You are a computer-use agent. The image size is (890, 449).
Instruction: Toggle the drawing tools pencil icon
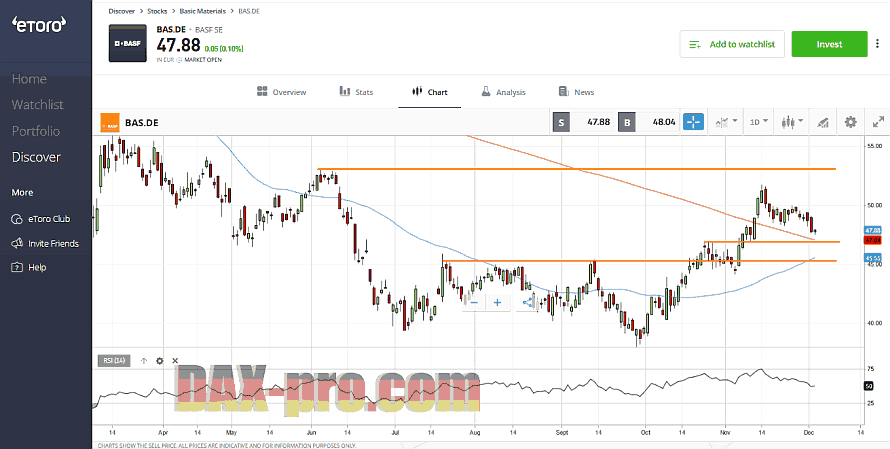pyautogui.click(x=822, y=122)
